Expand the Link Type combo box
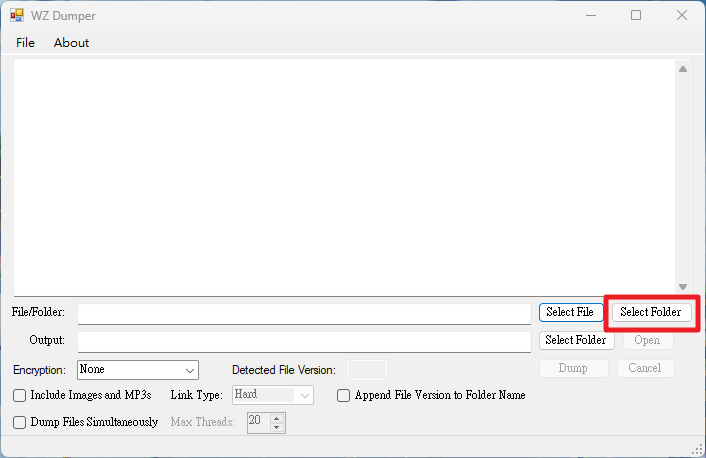This screenshot has height=458, width=706. click(273, 395)
